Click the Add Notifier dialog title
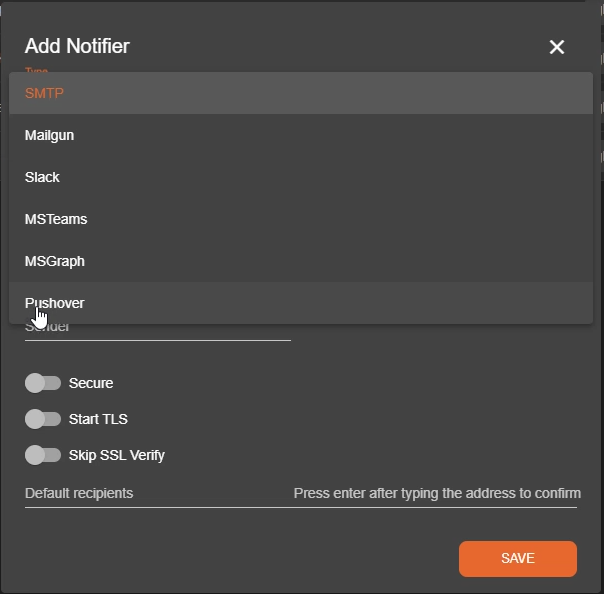 [x=77, y=46]
